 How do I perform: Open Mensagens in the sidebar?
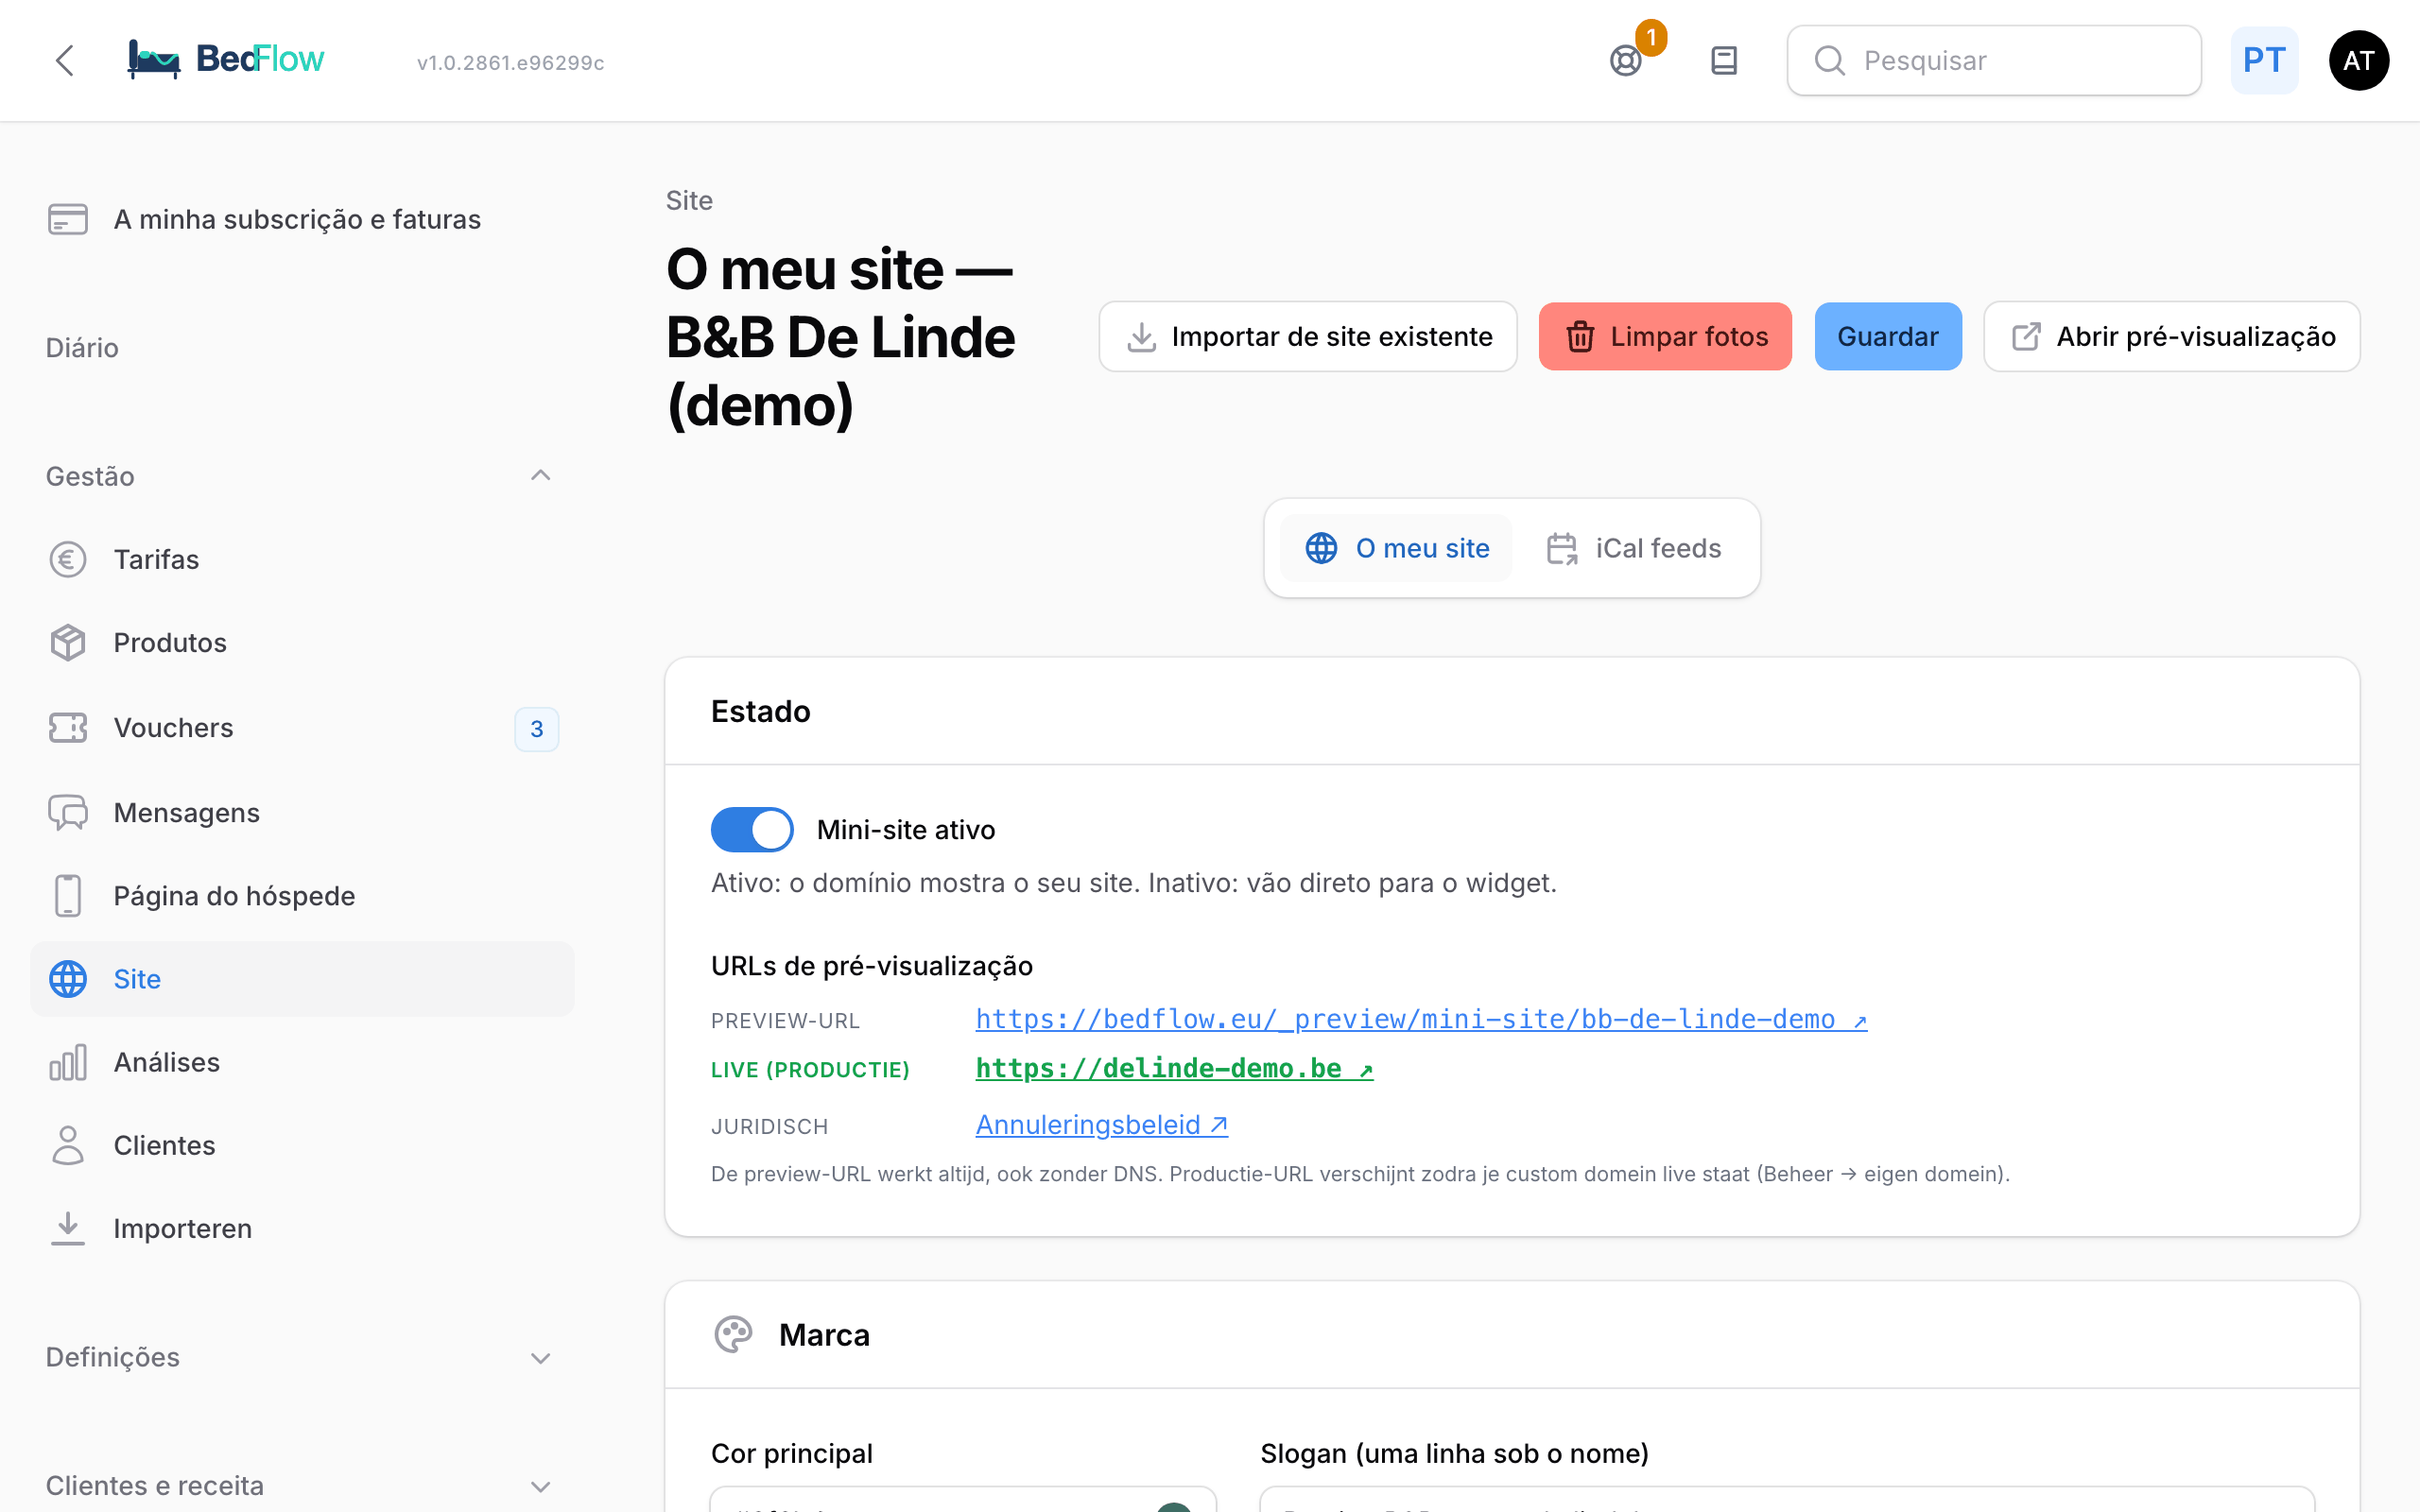[302, 812]
